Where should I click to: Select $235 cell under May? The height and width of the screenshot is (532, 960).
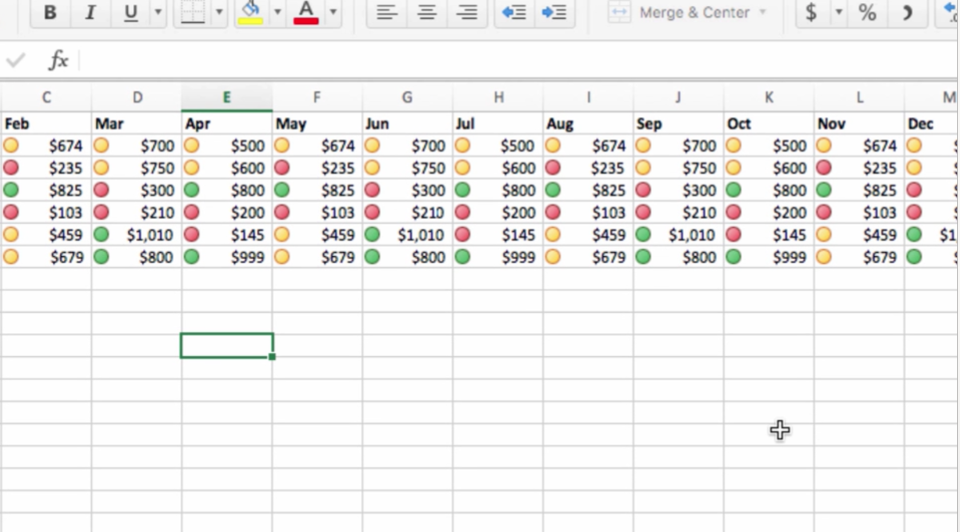pos(317,168)
